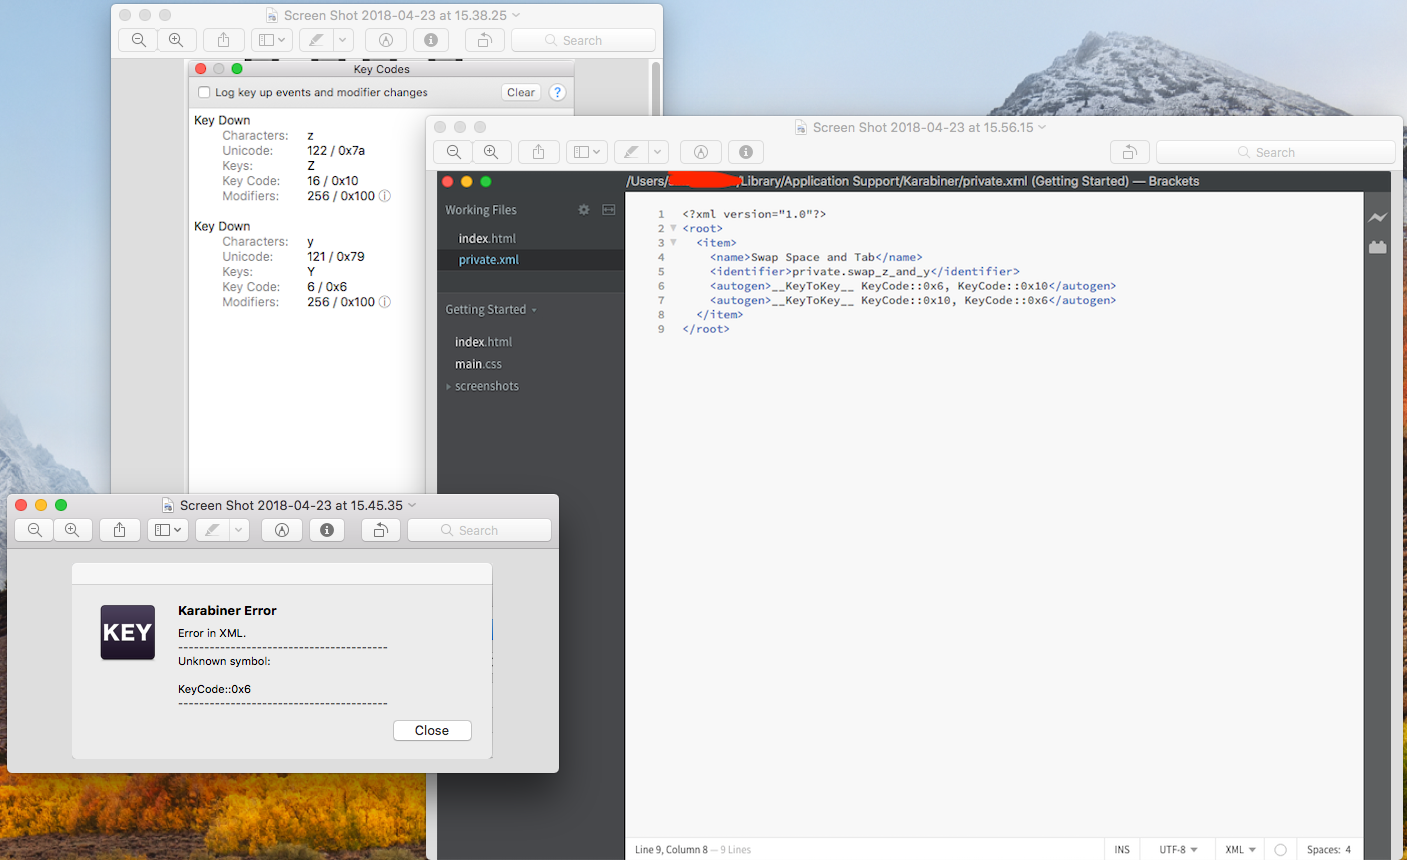The height and width of the screenshot is (860, 1407).
Task: Click markup toolbox icon in 15.38.25 window
Action: [386, 40]
